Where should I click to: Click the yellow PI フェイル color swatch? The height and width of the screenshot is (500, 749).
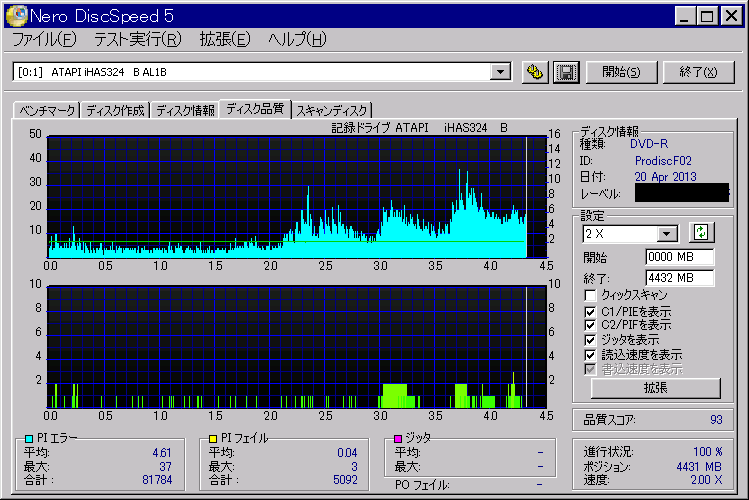(213, 438)
